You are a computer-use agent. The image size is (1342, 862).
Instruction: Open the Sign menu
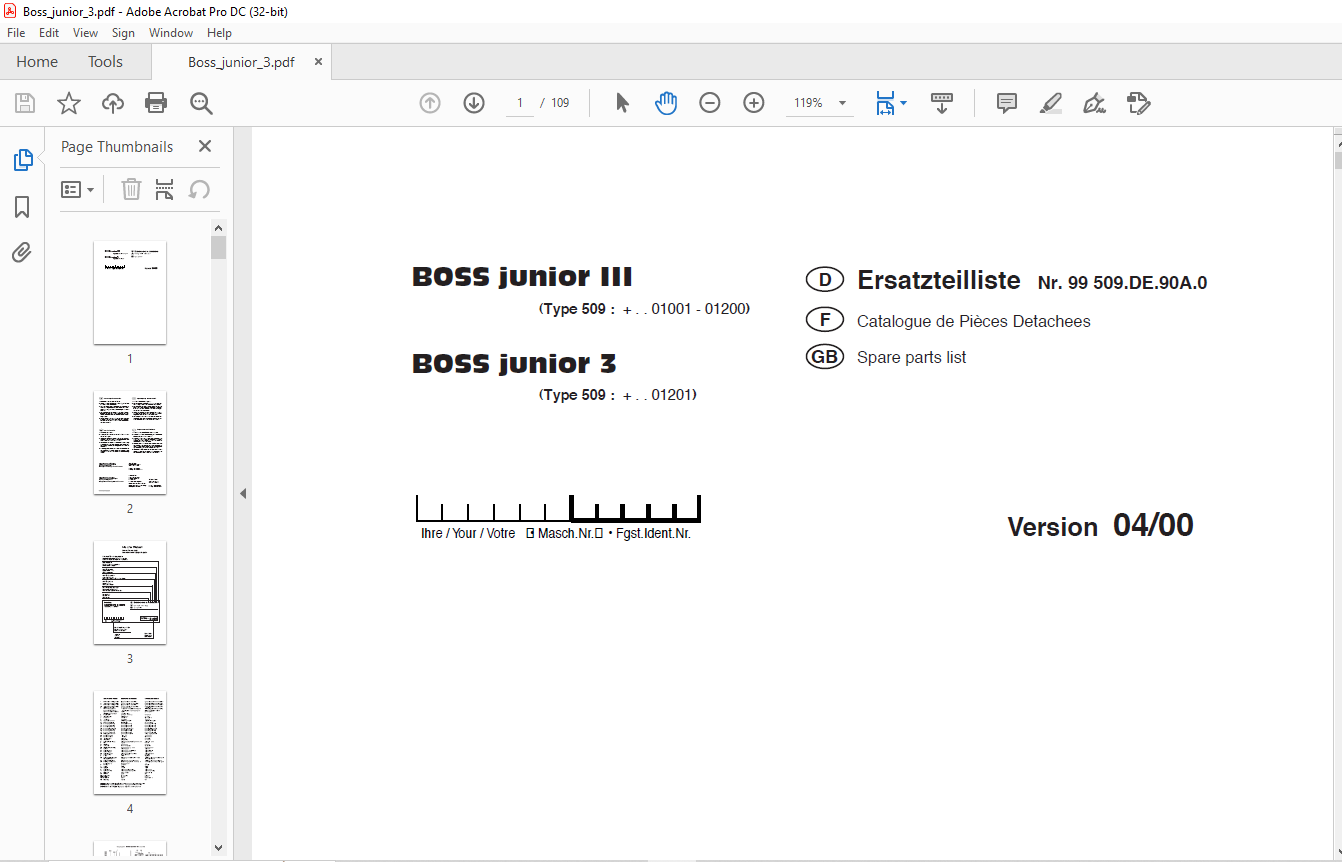pos(123,33)
